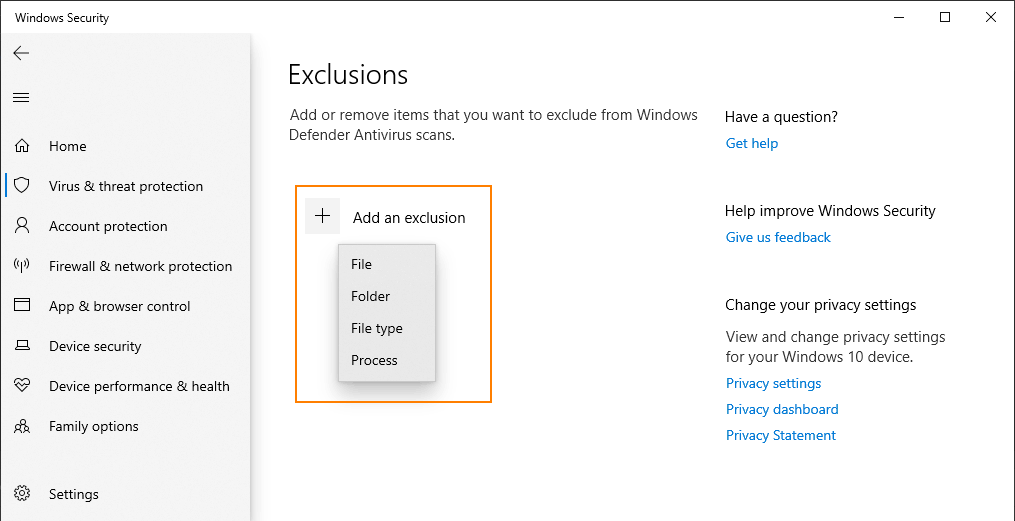This screenshot has height=521, width=1015.
Task: Open the Privacy Statement link
Action: pyautogui.click(x=781, y=435)
